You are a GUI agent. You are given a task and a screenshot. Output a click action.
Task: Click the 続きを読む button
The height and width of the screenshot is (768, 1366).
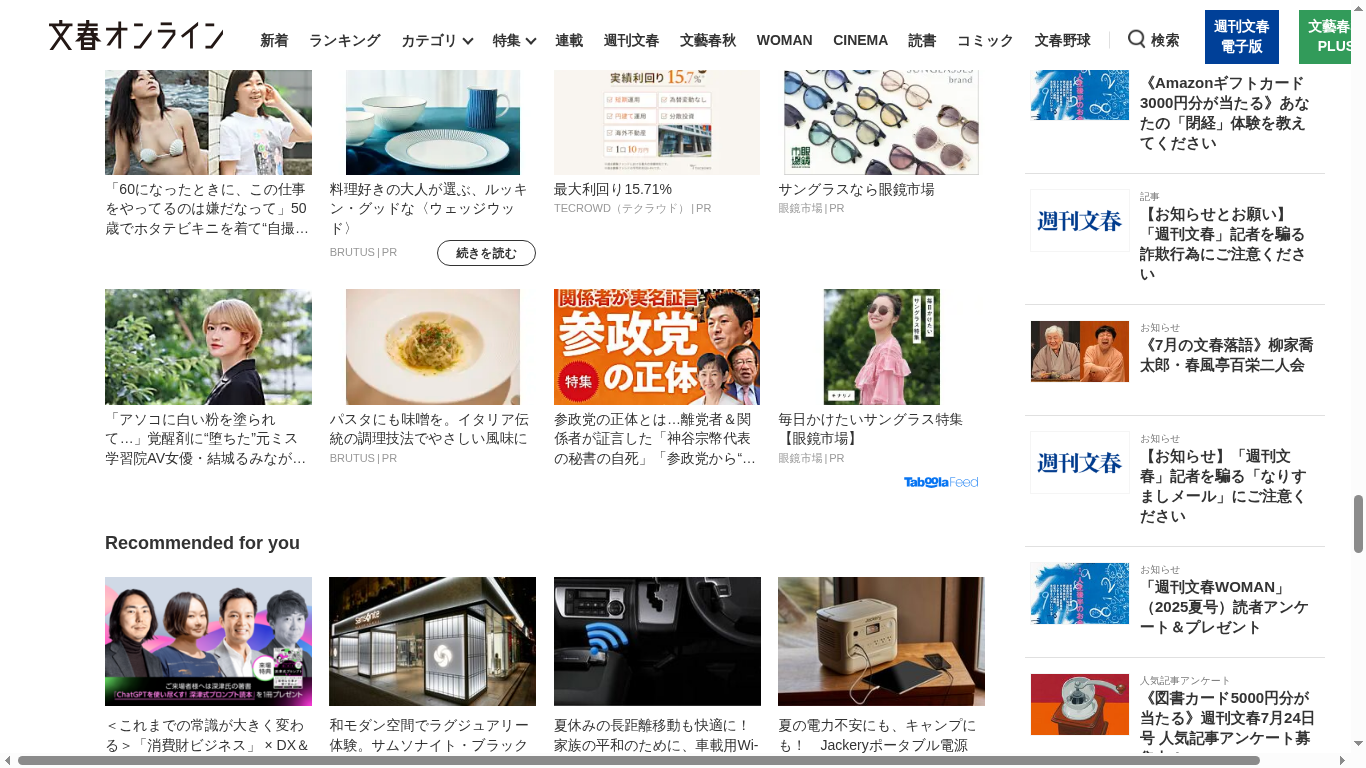coord(486,253)
